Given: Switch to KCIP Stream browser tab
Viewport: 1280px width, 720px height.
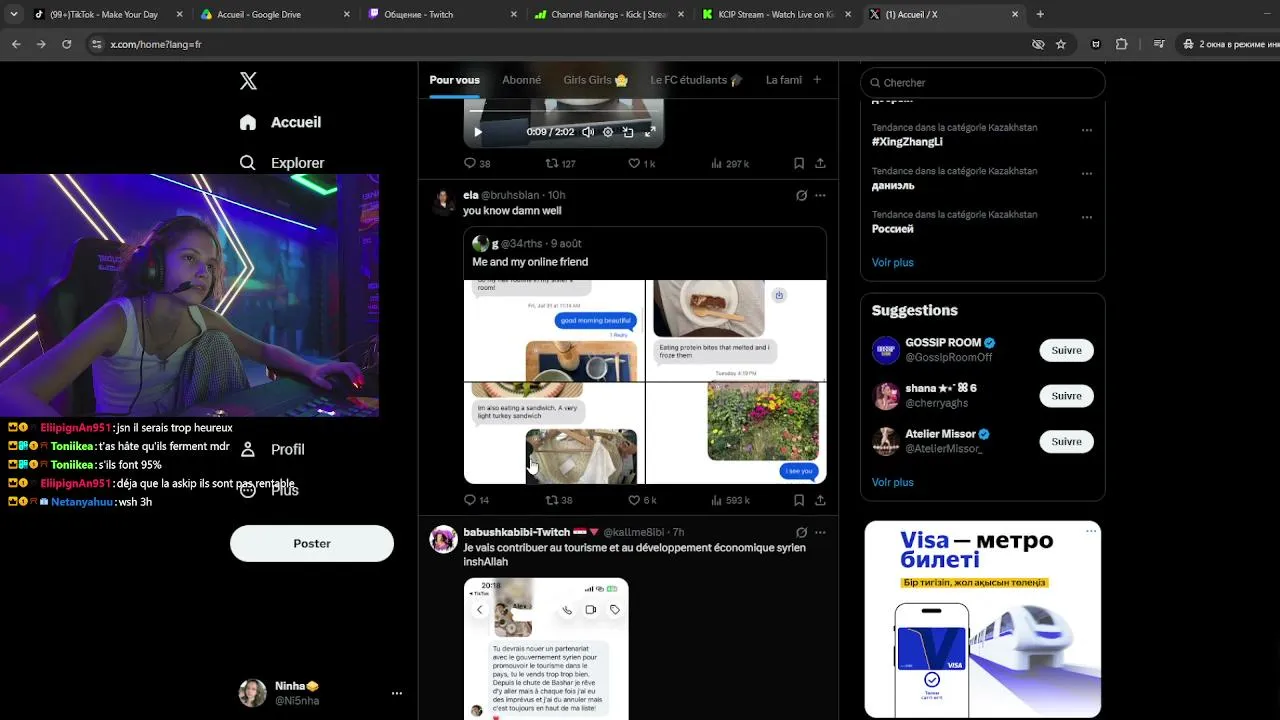Looking at the screenshot, I should [x=775, y=15].
